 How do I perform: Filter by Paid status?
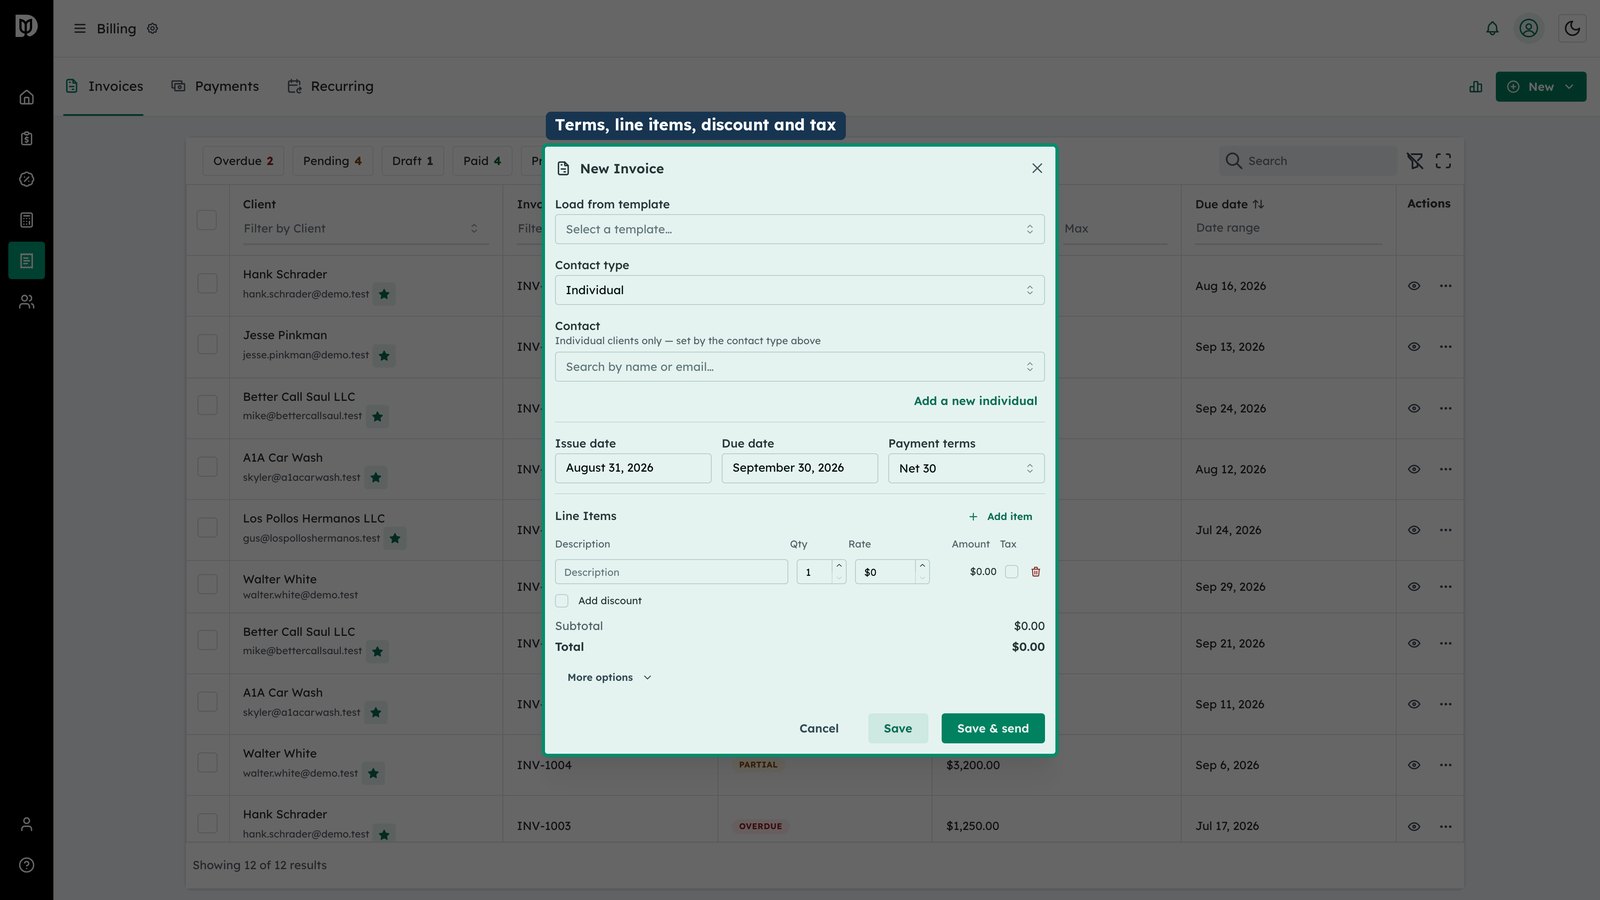(482, 161)
